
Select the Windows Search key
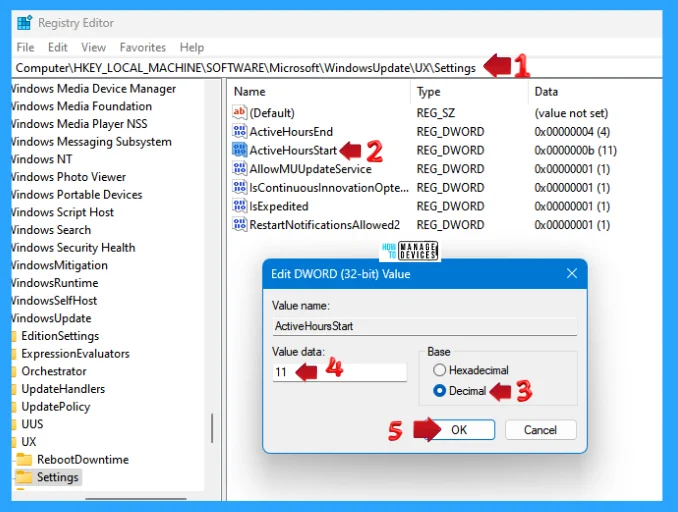coord(51,230)
